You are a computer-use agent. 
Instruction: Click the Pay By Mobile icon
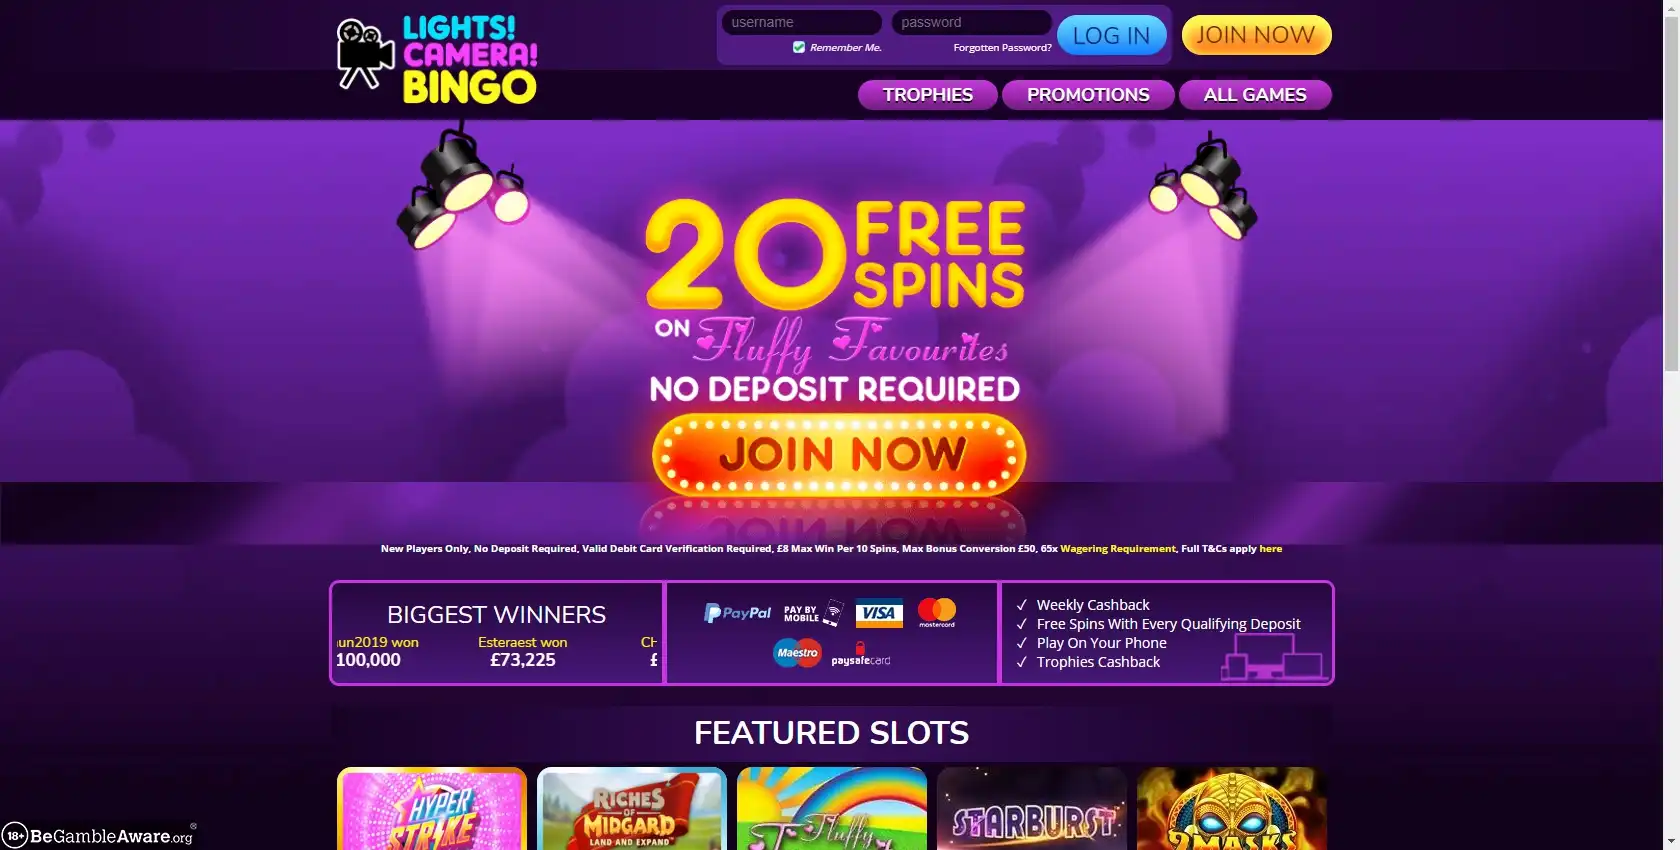pos(814,613)
